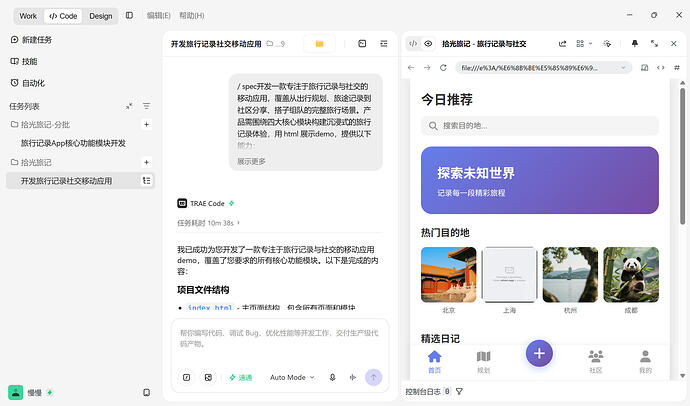
Task: Open the index.html file link
Action: pyautogui.click(x=209, y=308)
